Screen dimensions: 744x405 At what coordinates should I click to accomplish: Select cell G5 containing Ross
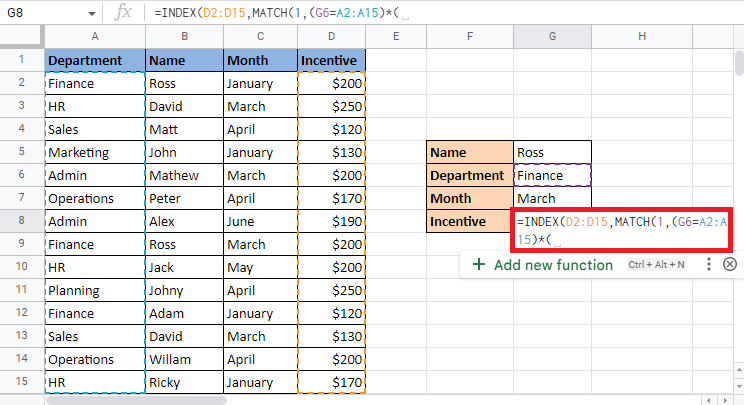pos(552,152)
